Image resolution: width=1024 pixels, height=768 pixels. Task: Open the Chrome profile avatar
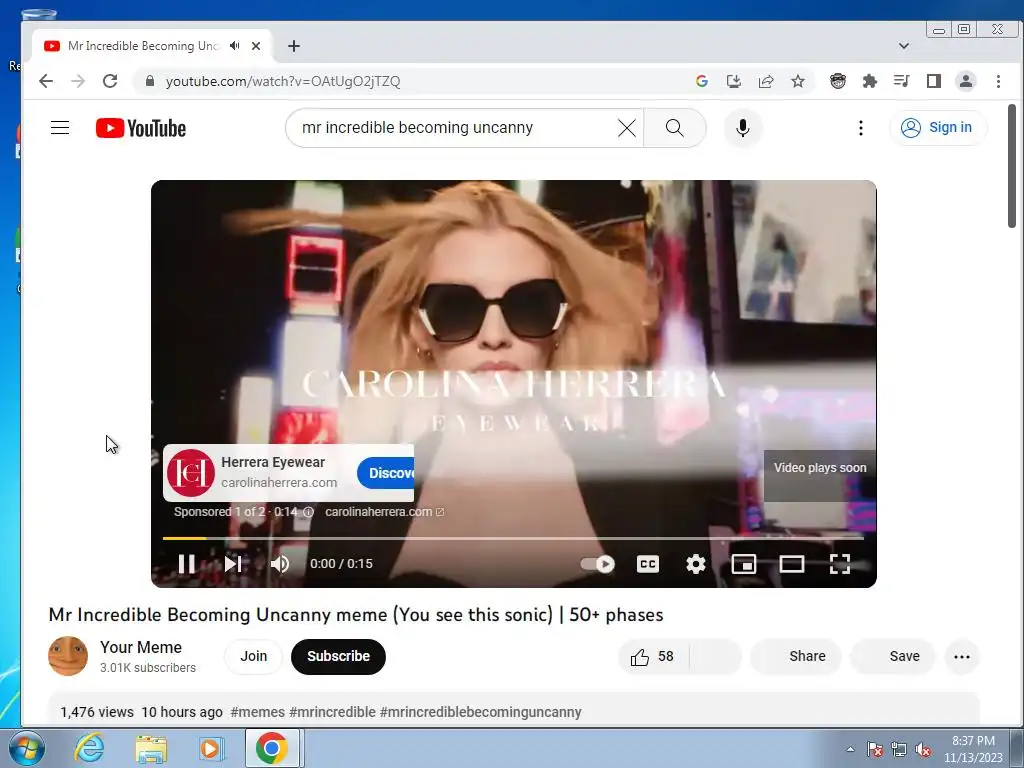click(966, 81)
